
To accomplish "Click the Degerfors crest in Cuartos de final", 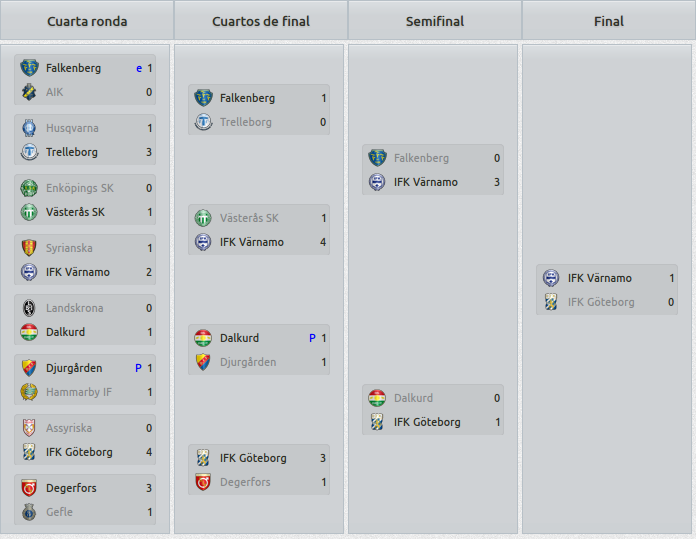I will (x=203, y=482).
